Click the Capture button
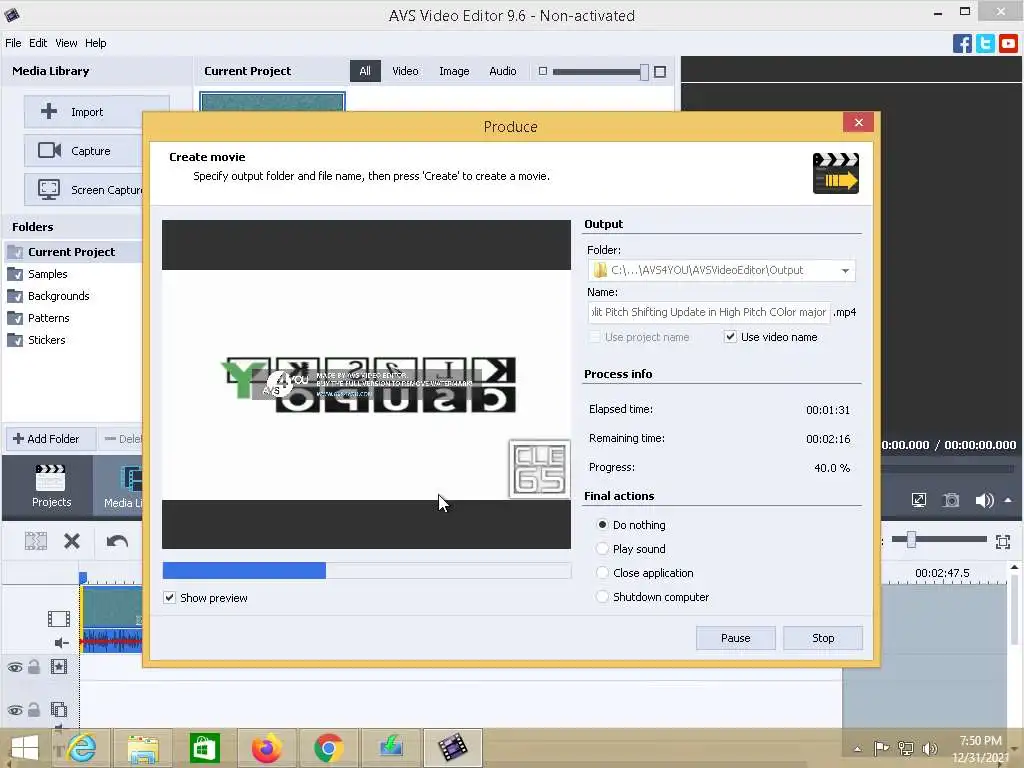The image size is (1024, 768). coord(84,151)
